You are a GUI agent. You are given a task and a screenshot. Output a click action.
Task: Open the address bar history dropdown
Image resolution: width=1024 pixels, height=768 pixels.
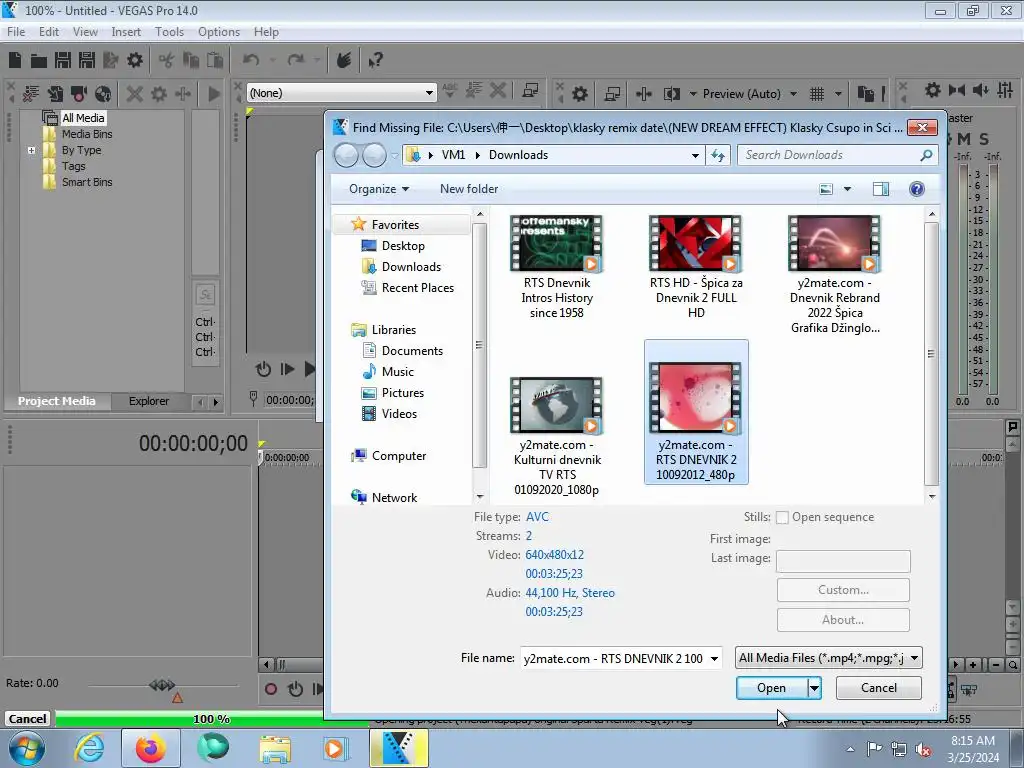point(696,155)
